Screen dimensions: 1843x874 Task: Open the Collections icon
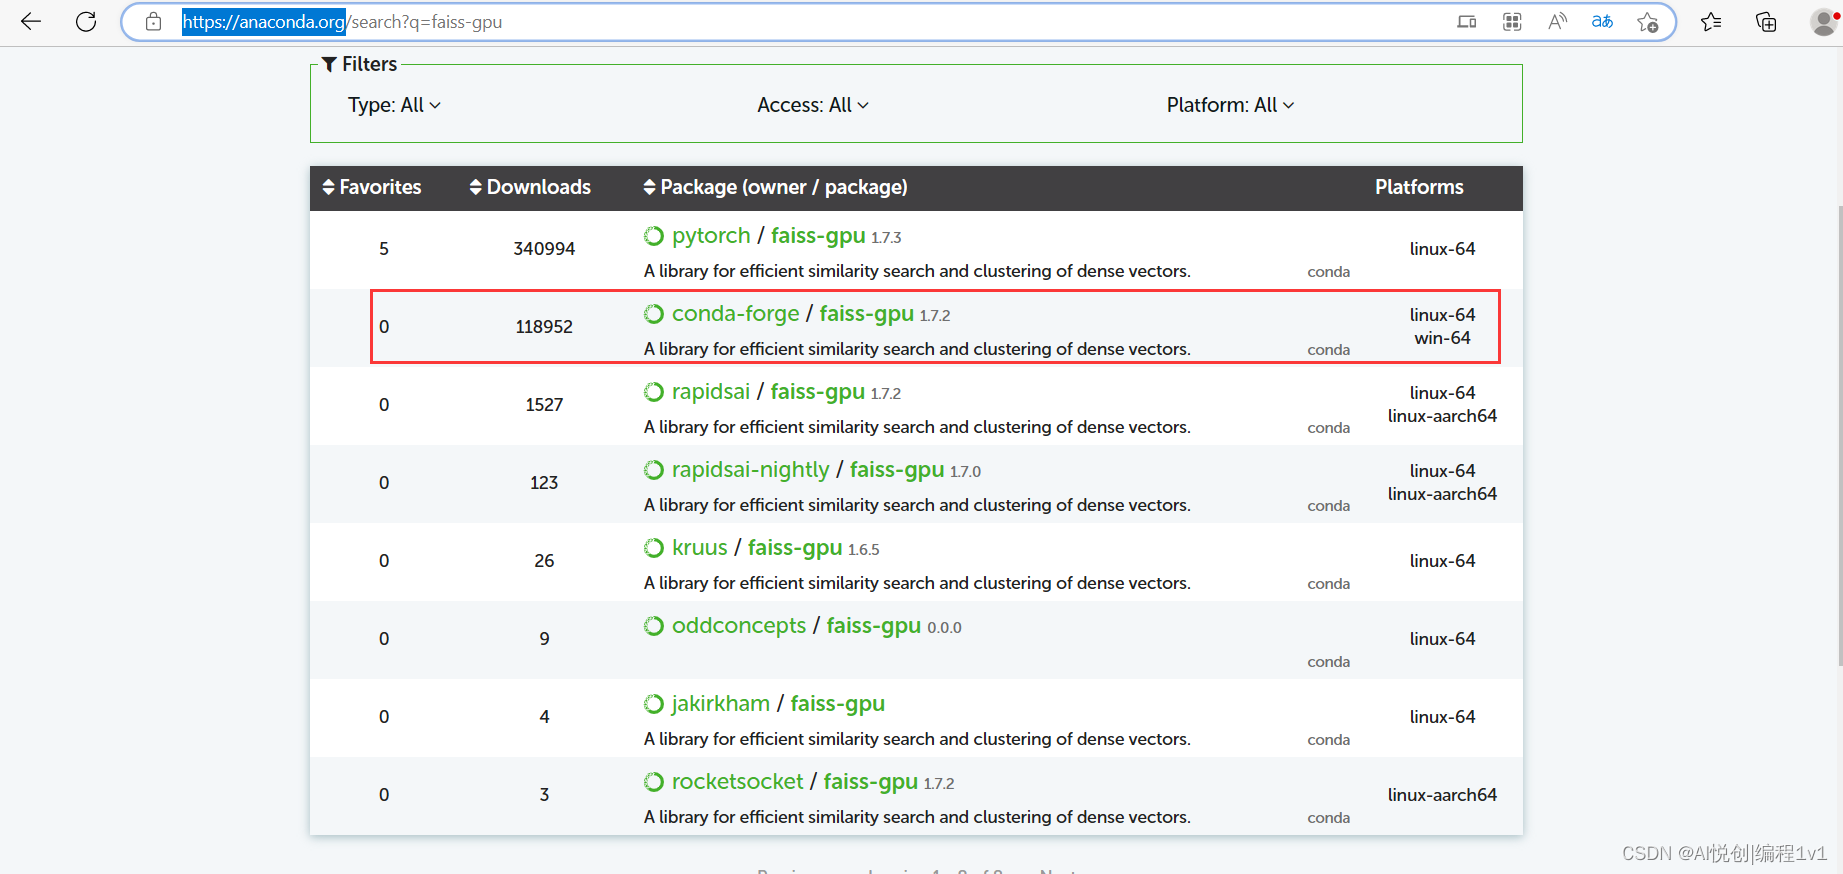tap(1766, 21)
